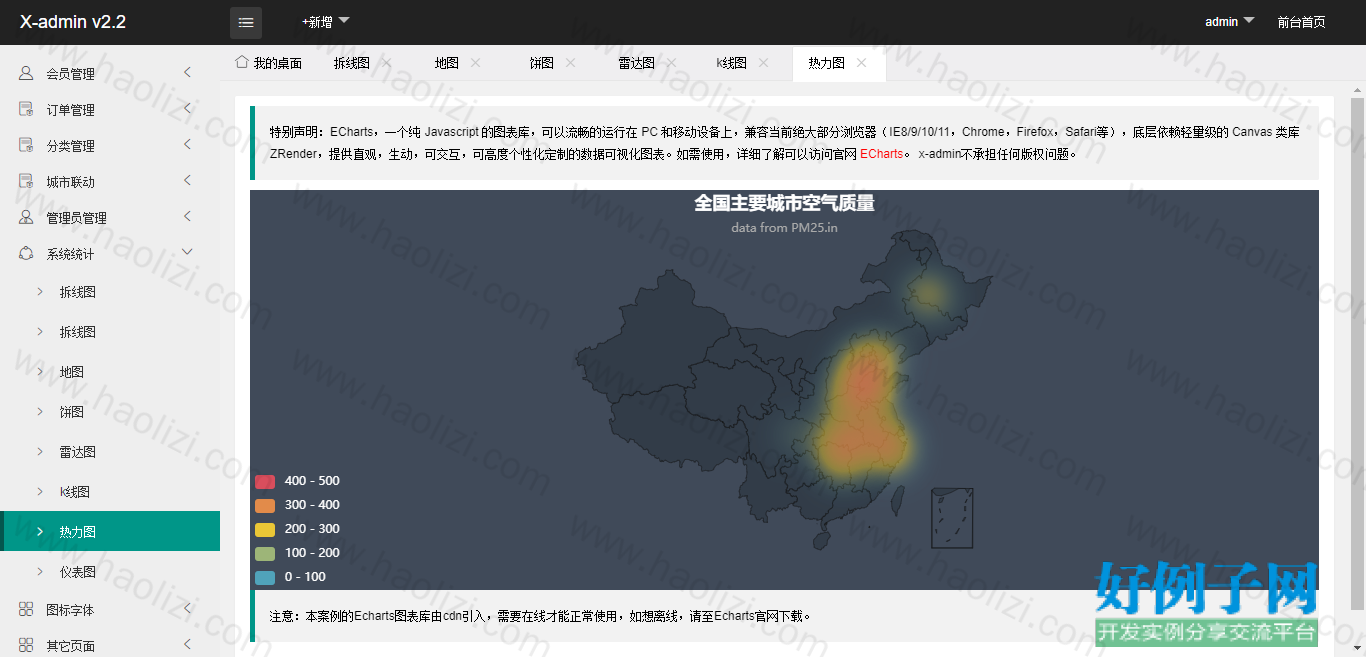Click the home icon on 我的桌面 tab
The width and height of the screenshot is (1366, 657).
242,62
